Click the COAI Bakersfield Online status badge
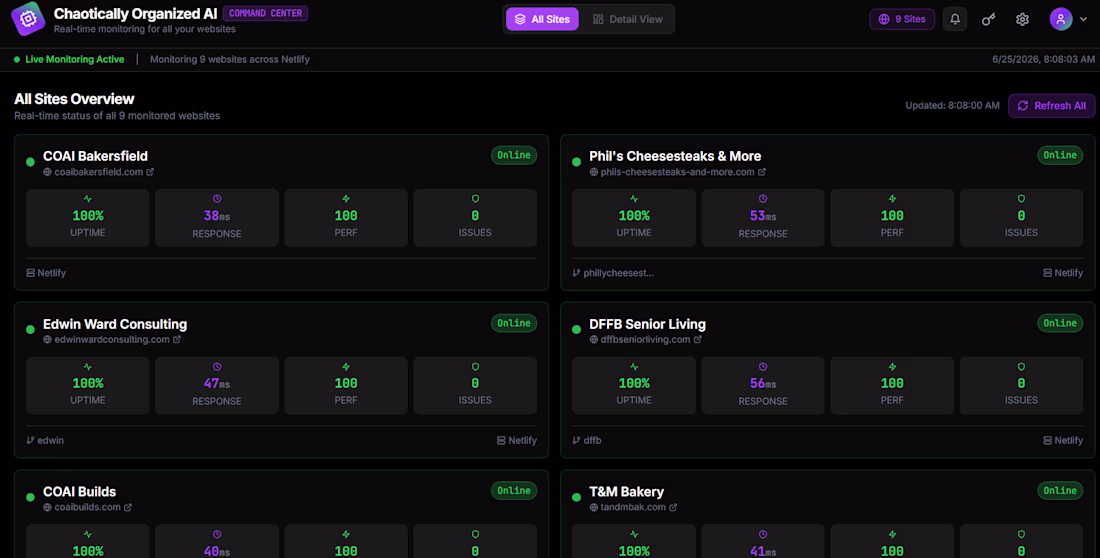The image size is (1100, 558). pos(514,155)
